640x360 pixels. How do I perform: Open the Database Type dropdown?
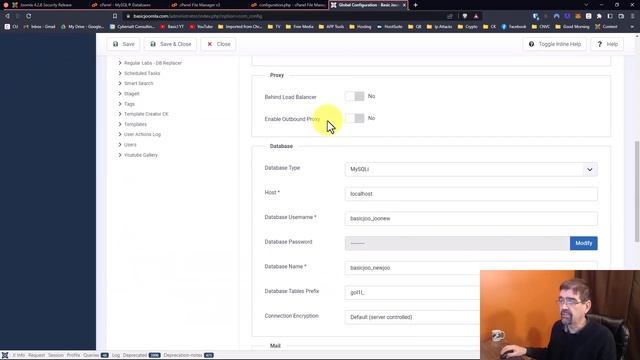click(471, 169)
